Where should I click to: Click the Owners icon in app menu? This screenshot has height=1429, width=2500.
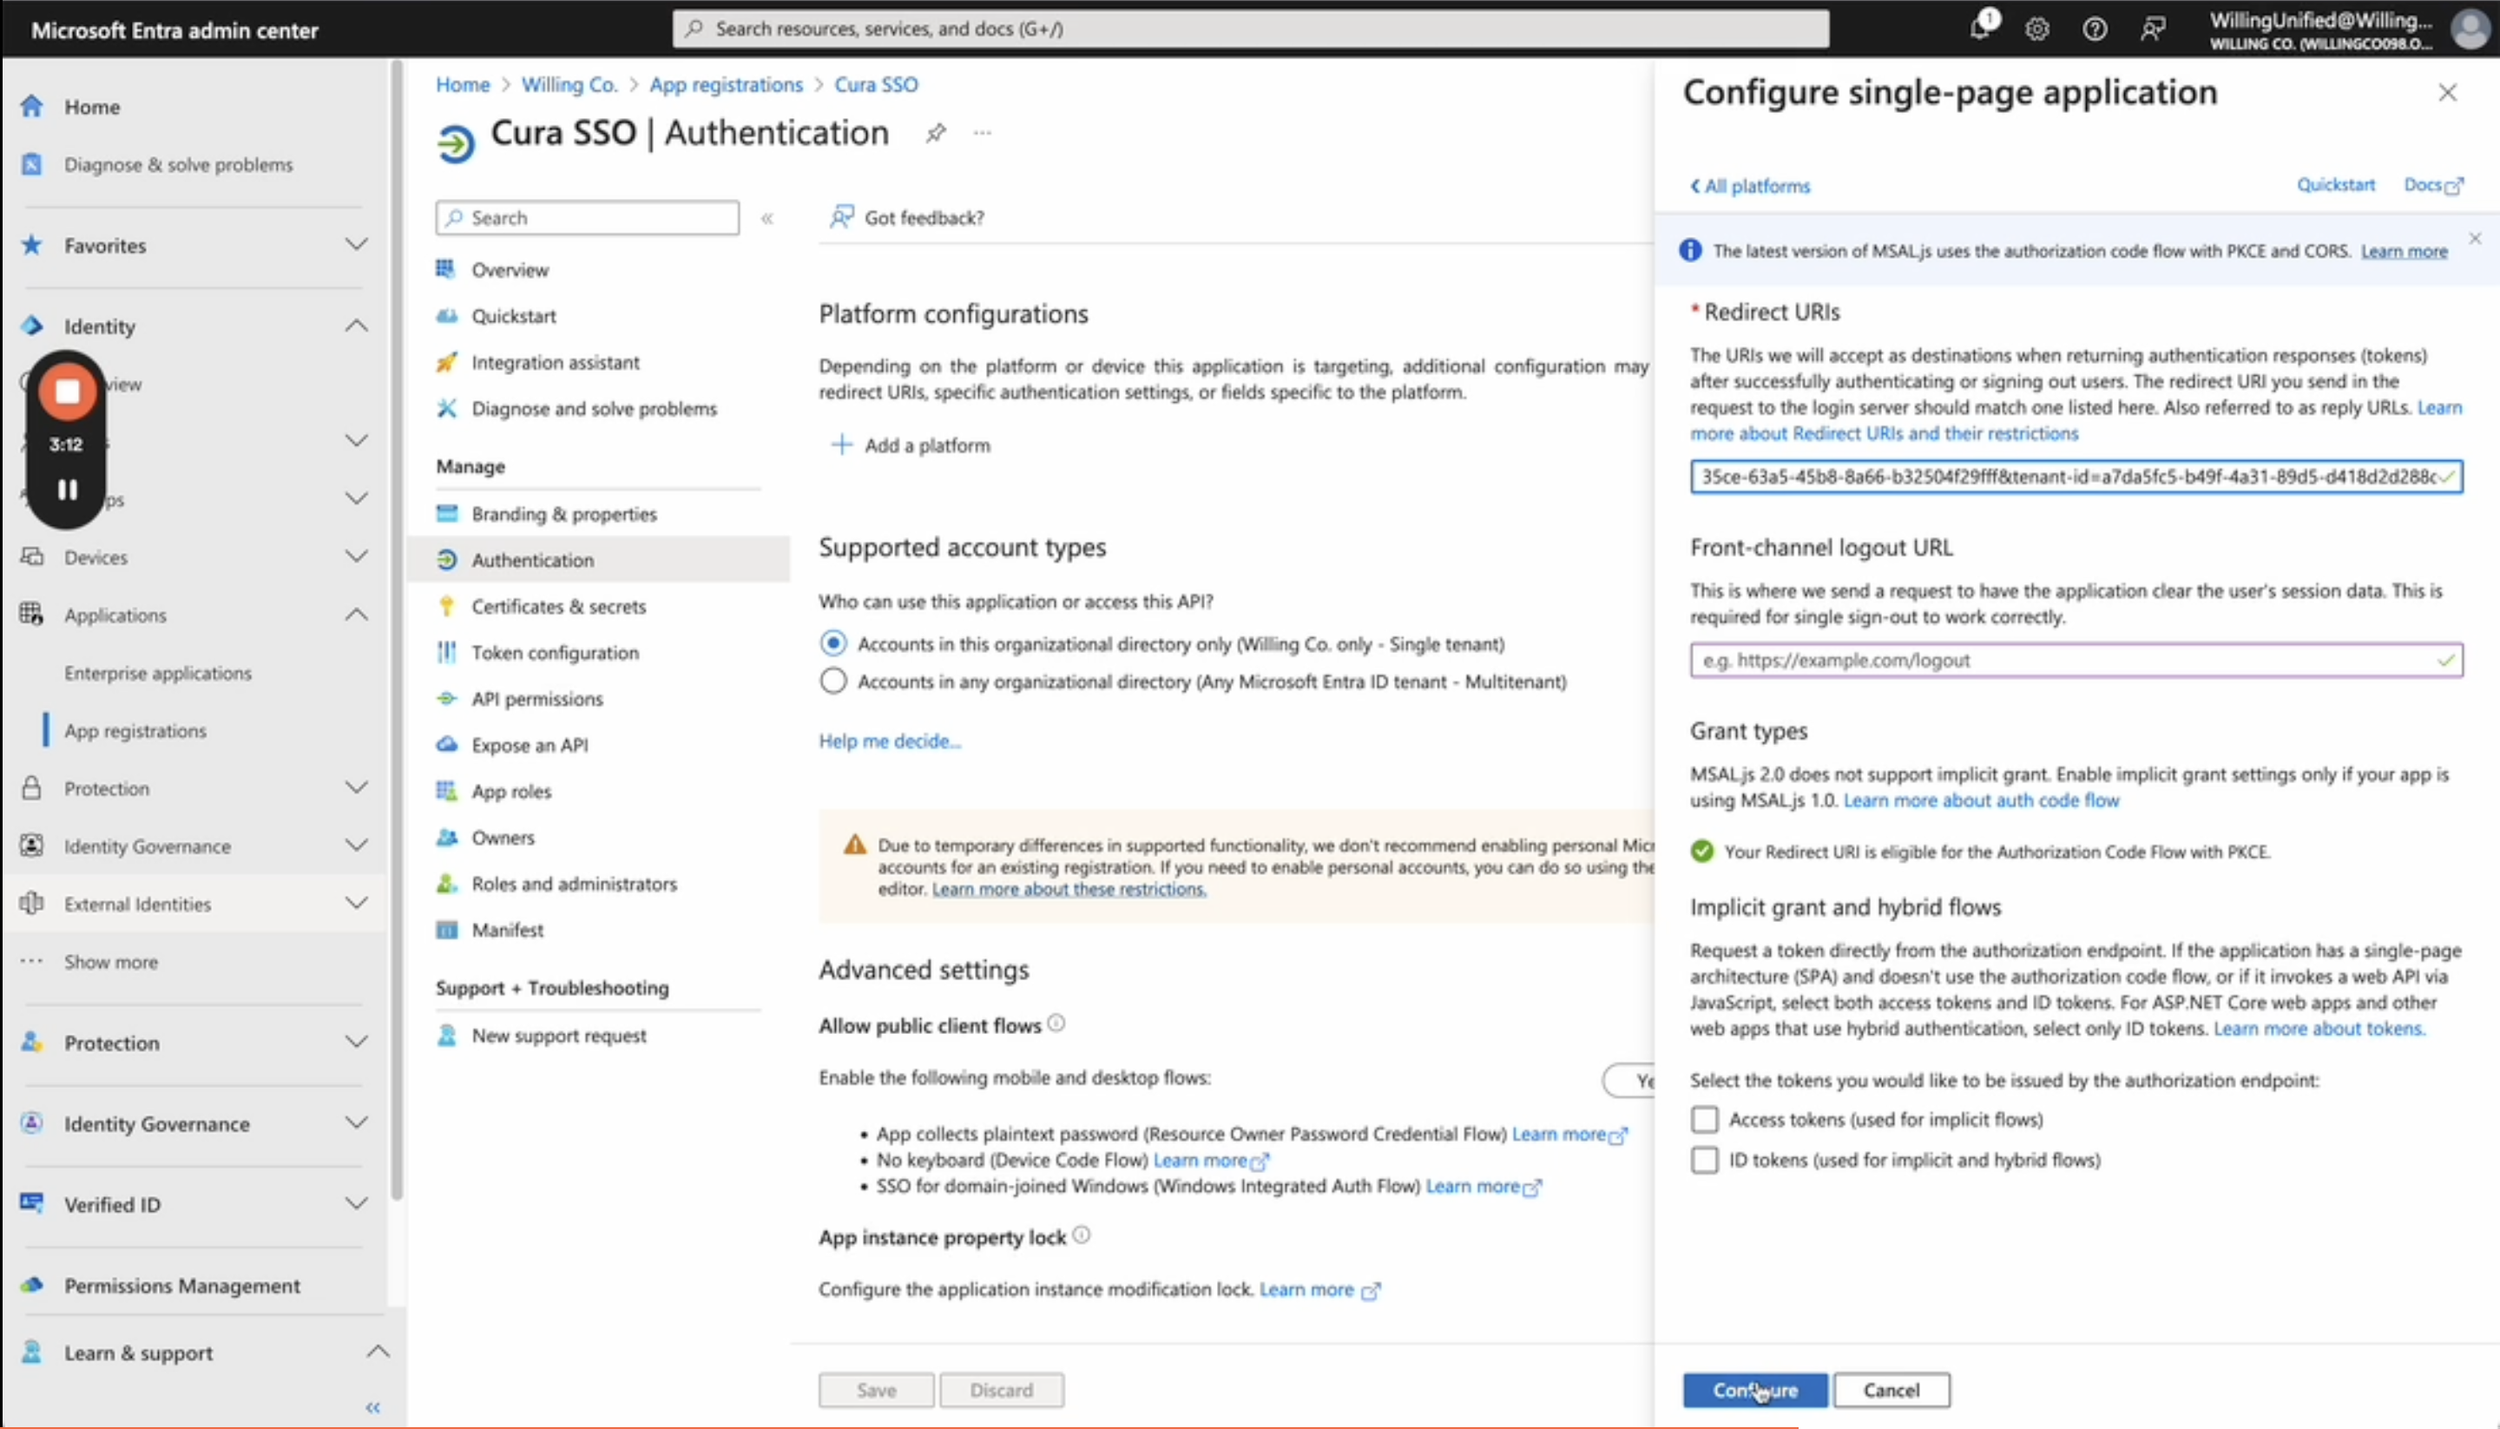tap(446, 837)
